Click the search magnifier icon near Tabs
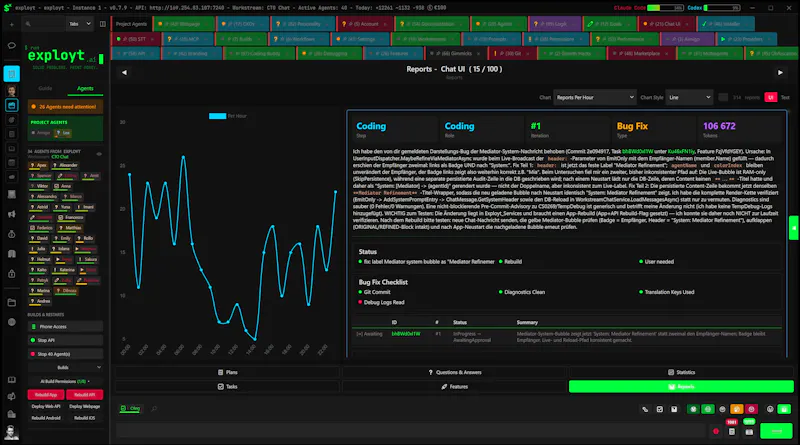The height and width of the screenshot is (445, 800). (28, 24)
